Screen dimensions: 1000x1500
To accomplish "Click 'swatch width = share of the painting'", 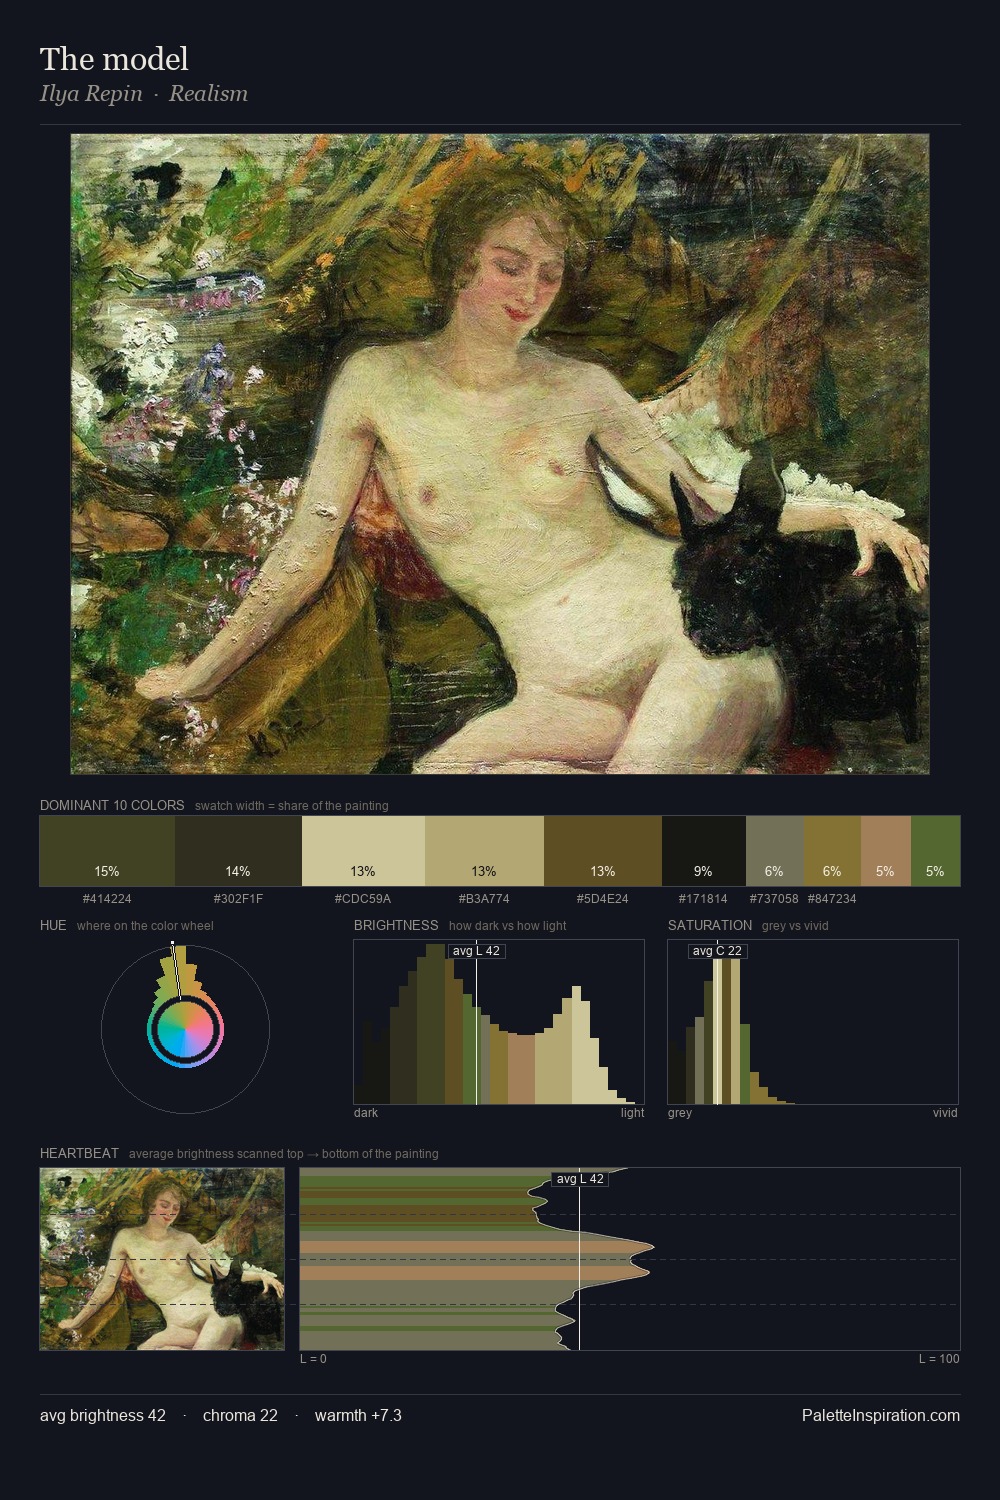I will (292, 806).
